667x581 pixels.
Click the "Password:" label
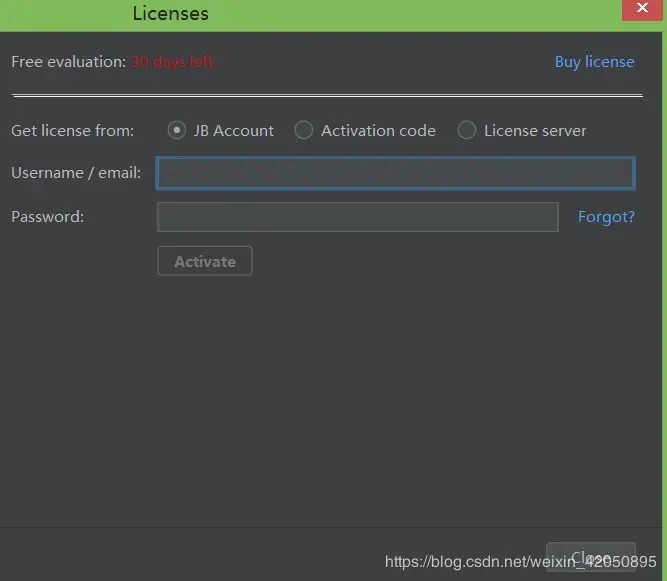[47, 217]
